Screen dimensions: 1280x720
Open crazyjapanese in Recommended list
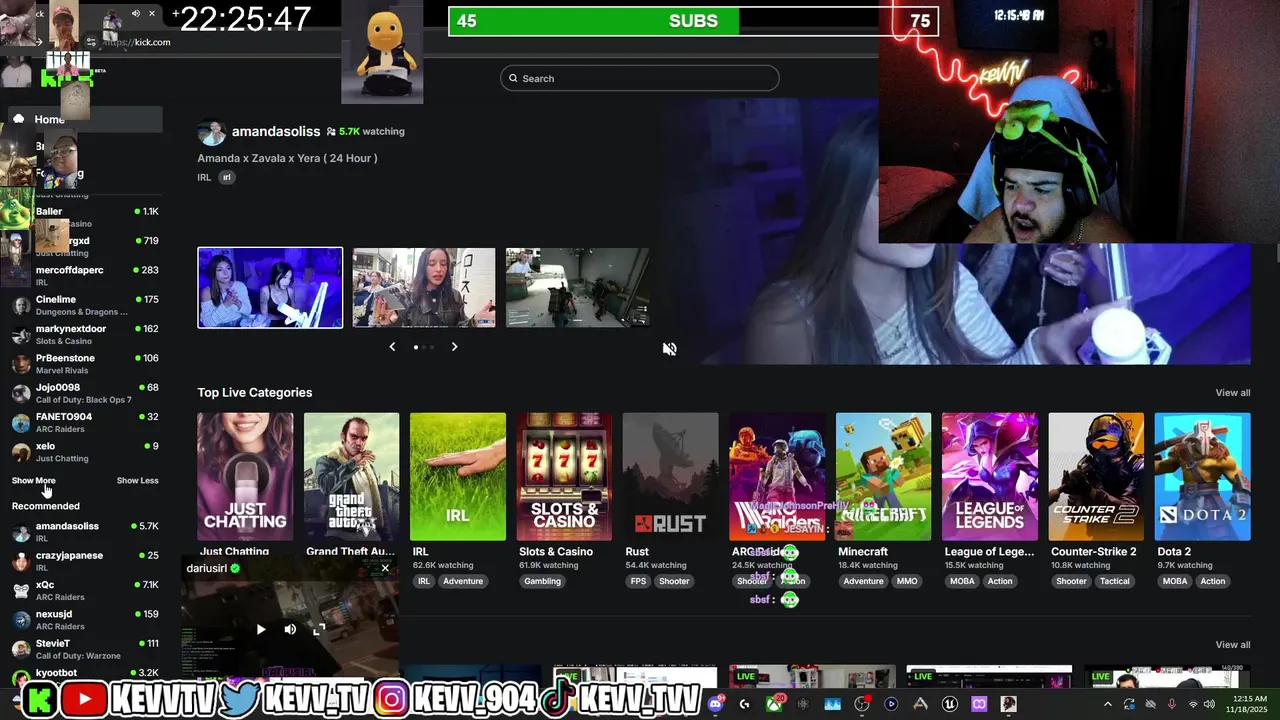85,561
